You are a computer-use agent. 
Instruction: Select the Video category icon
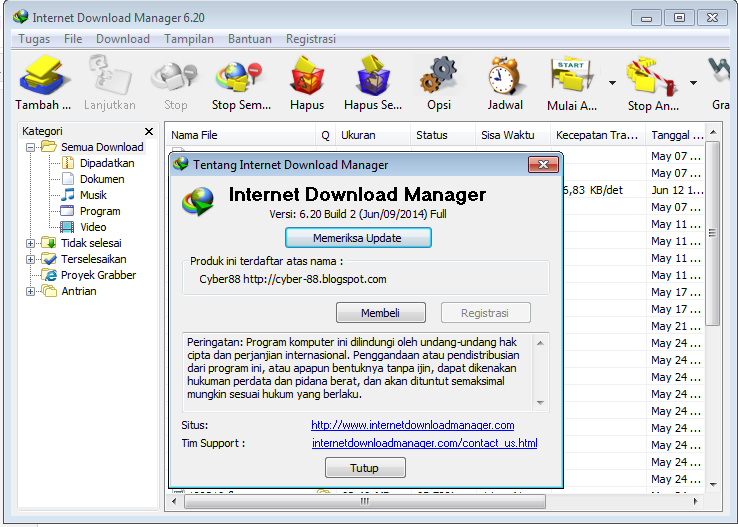point(67,227)
